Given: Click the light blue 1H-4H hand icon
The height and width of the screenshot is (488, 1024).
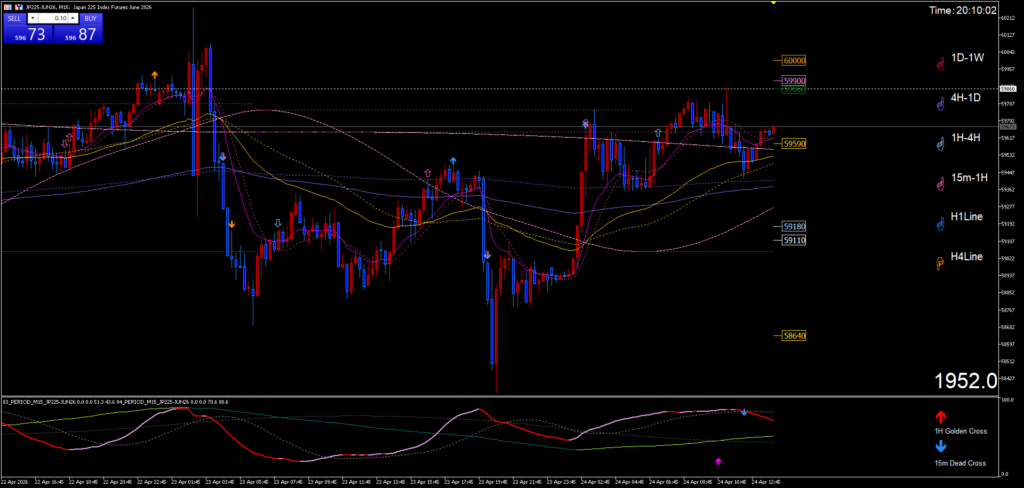Looking at the screenshot, I should coord(940,143).
